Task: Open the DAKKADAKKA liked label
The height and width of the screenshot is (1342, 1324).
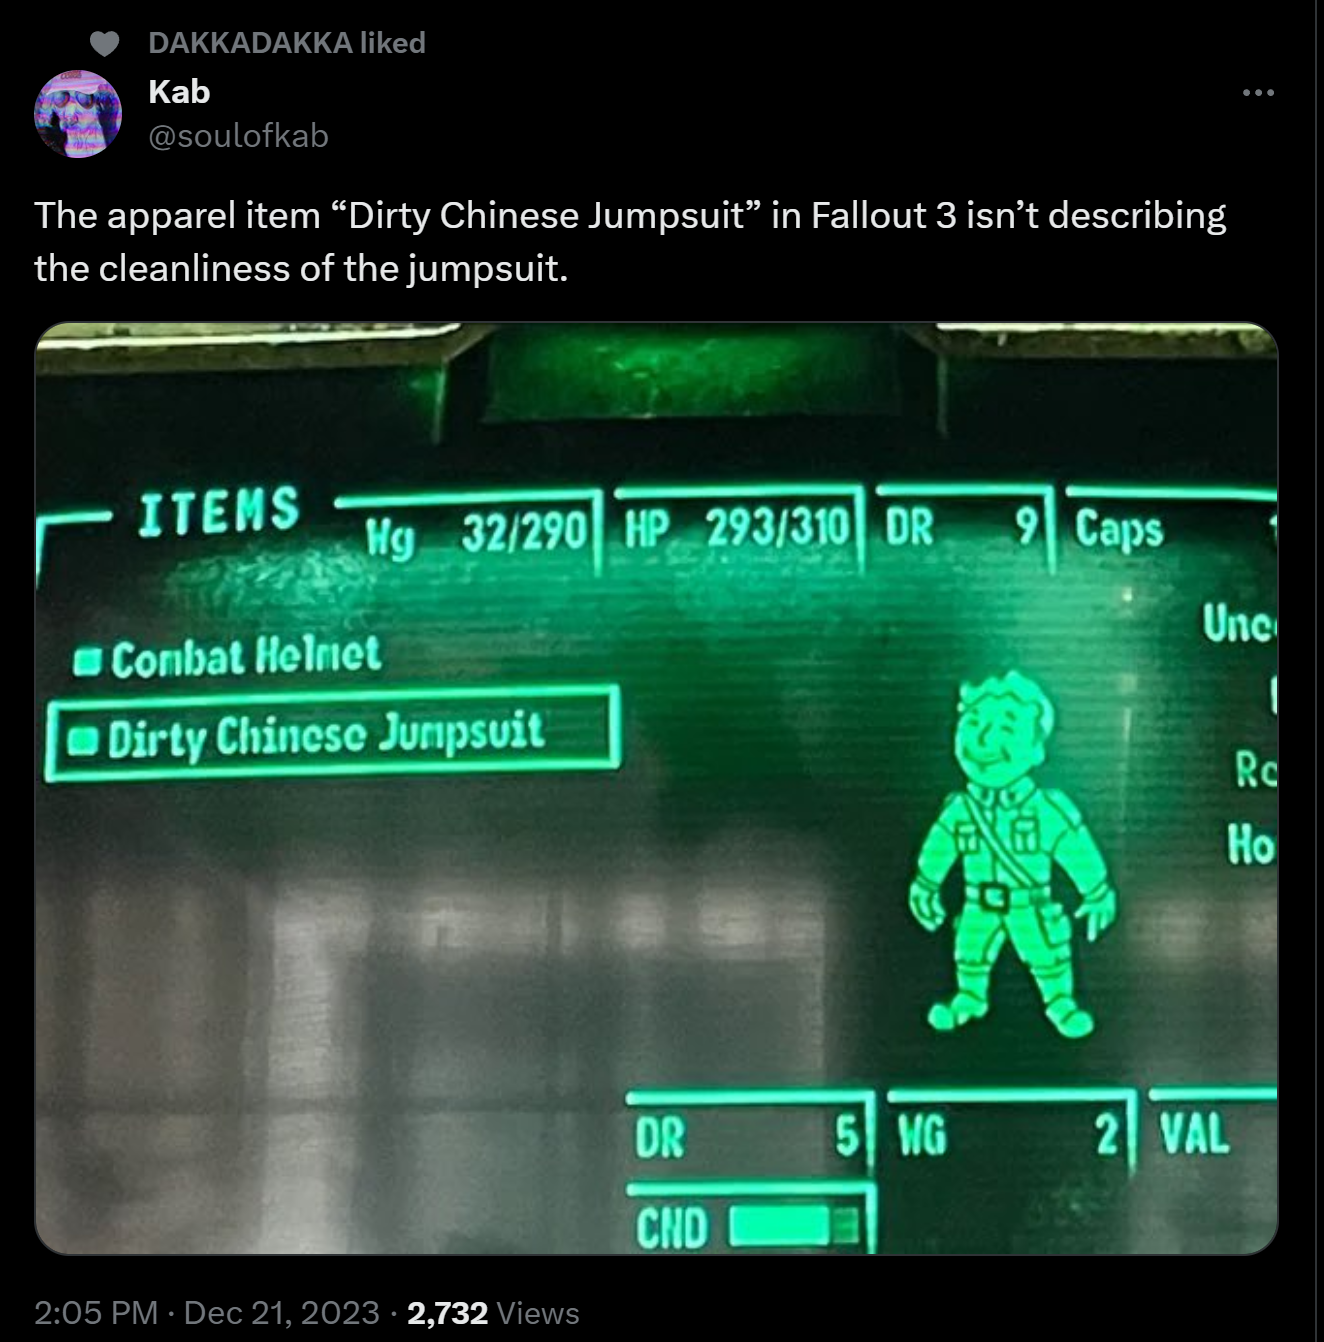Action: tap(287, 43)
